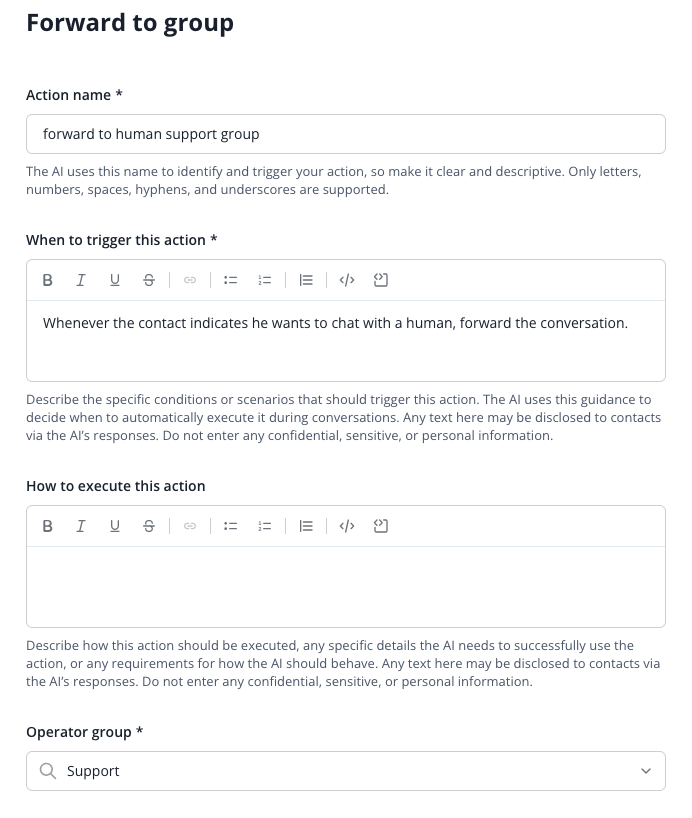Insert code block in execute action editor
Screen dimensions: 692x818
click(x=381, y=526)
